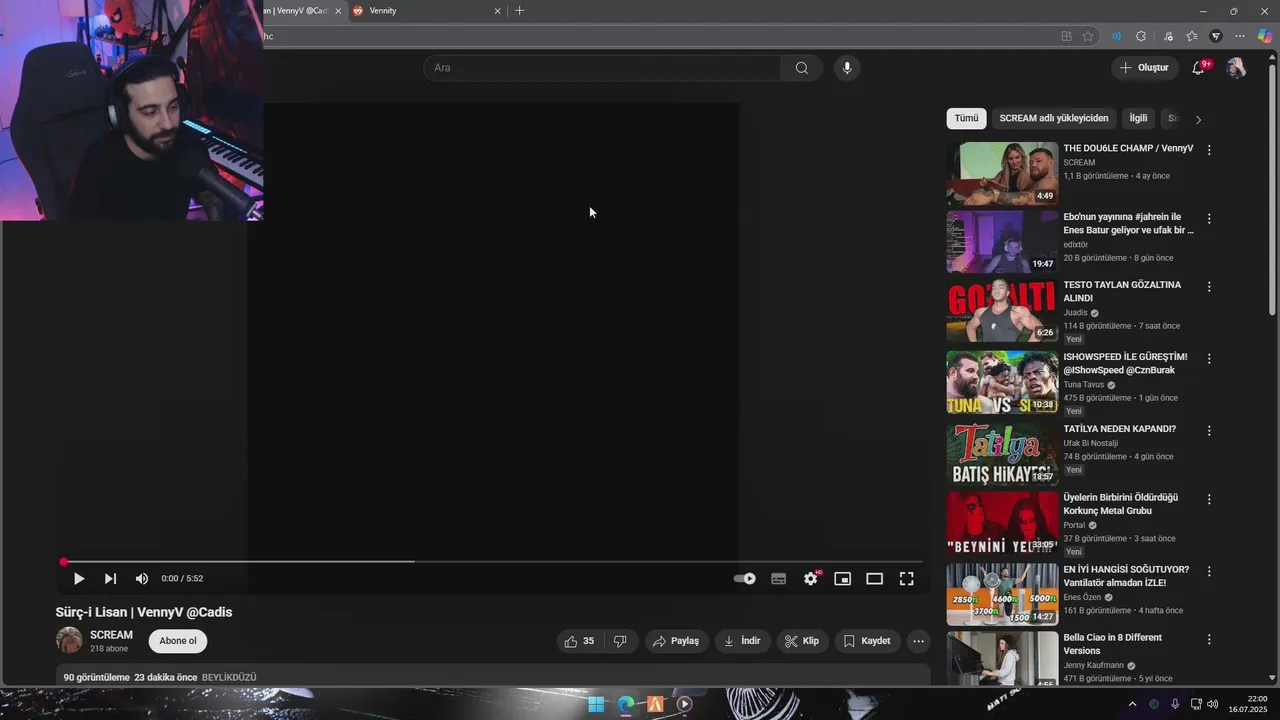Viewport: 1280px width, 720px height.
Task: Click the Paylaş share button
Action: (676, 641)
